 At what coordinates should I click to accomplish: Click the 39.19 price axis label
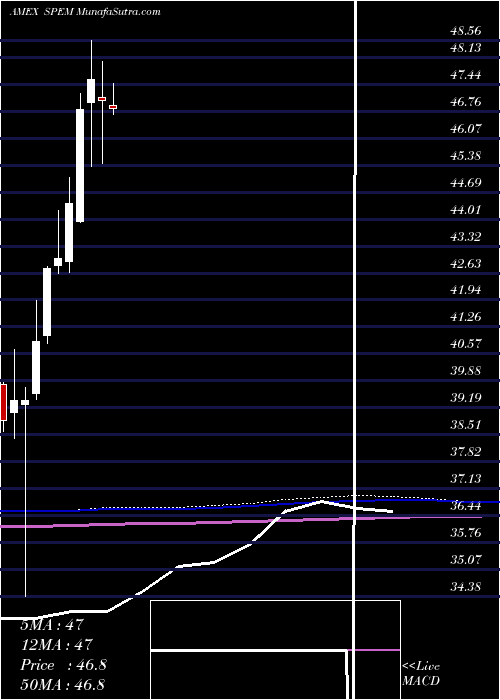pyautogui.click(x=466, y=398)
